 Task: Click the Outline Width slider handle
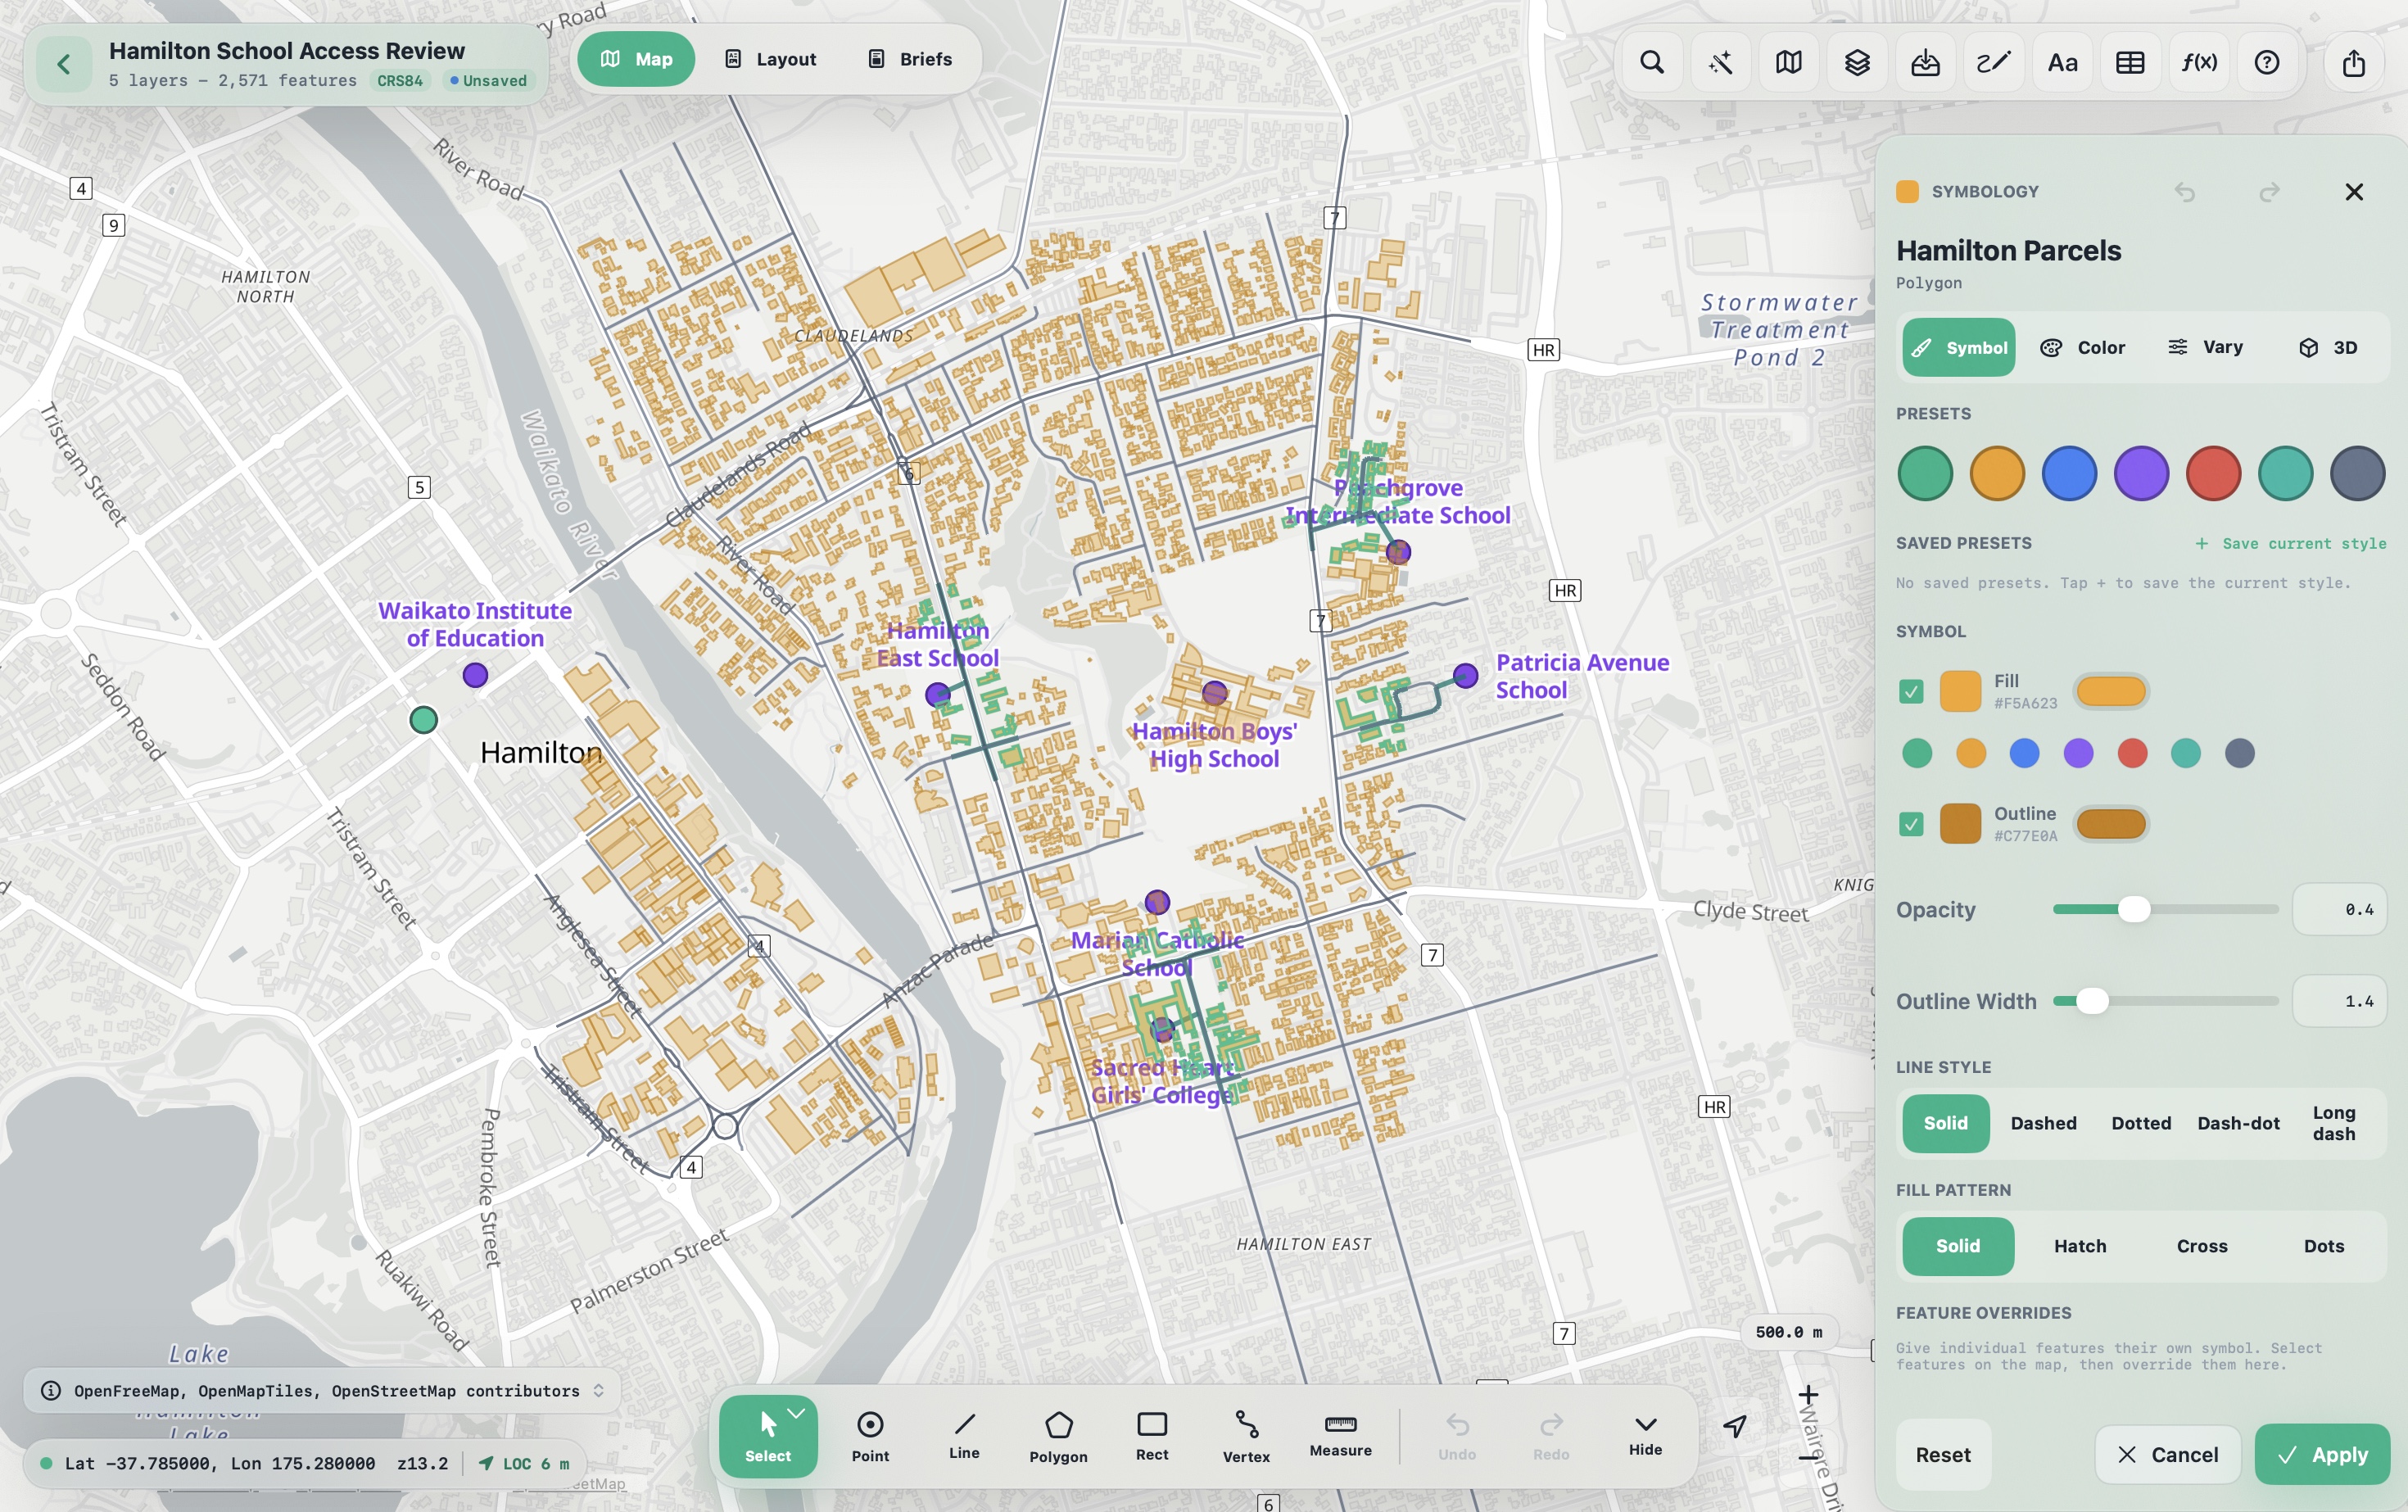[2092, 1001]
